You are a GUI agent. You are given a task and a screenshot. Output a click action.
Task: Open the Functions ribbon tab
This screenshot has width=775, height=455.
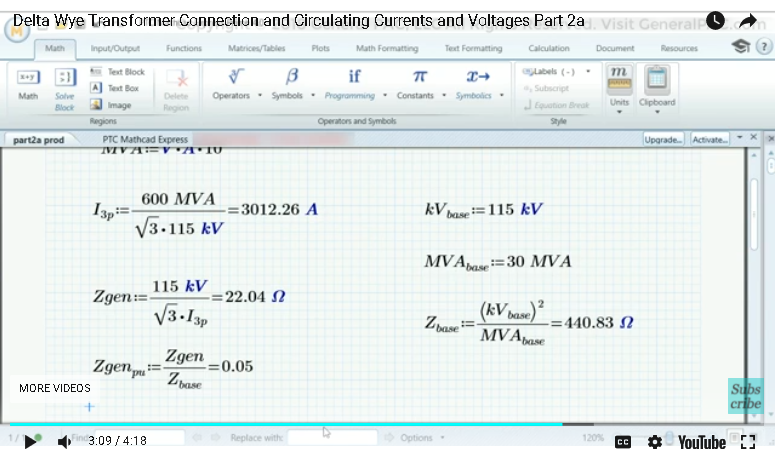tap(184, 48)
